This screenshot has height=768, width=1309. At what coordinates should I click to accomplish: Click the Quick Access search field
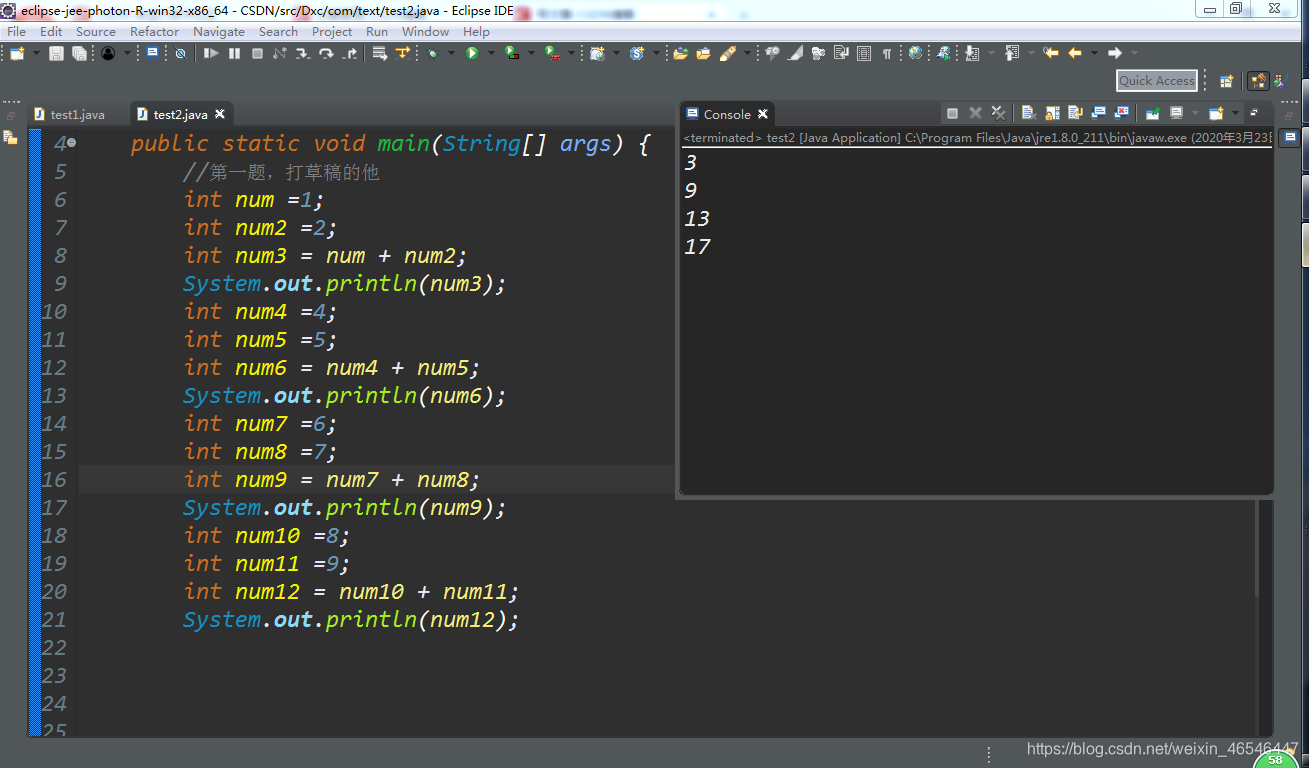coord(1157,81)
